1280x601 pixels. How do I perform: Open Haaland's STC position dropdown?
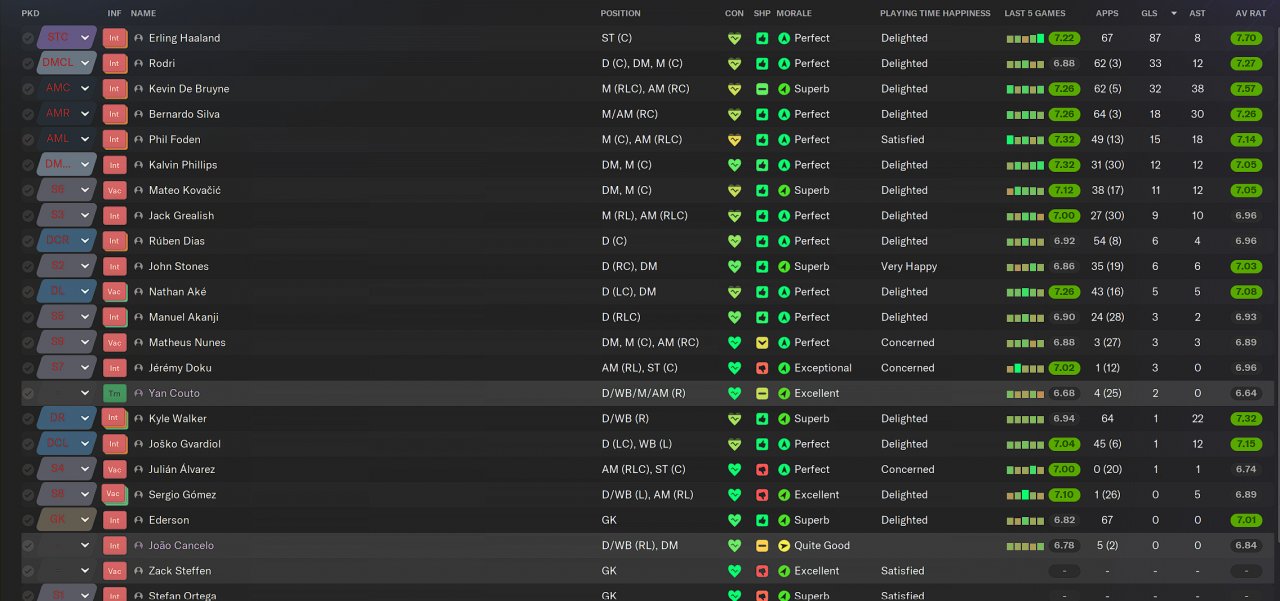(x=85, y=38)
